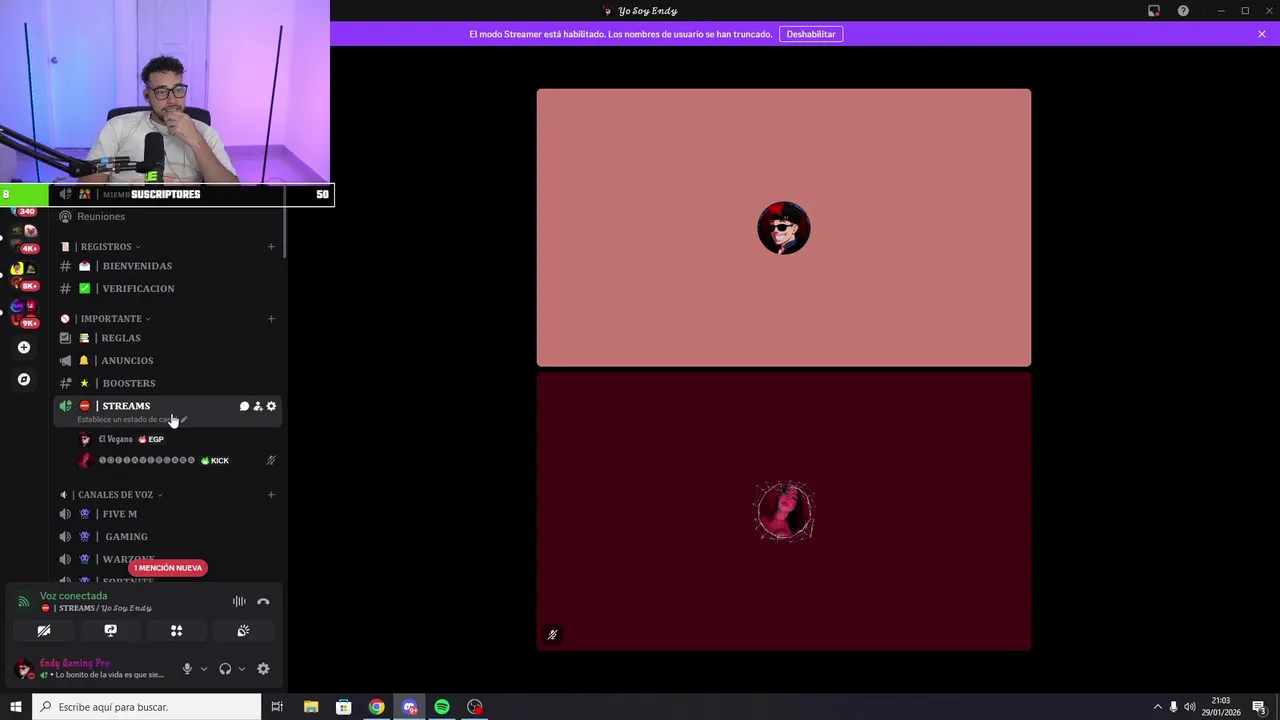Dismiss the Streamer mode banner

(1262, 34)
